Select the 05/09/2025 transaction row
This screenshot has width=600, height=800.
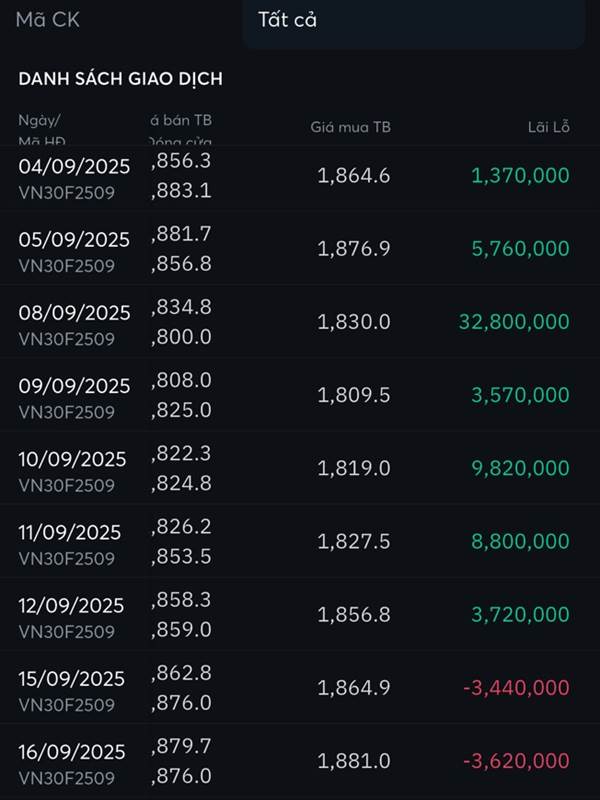pos(300,249)
